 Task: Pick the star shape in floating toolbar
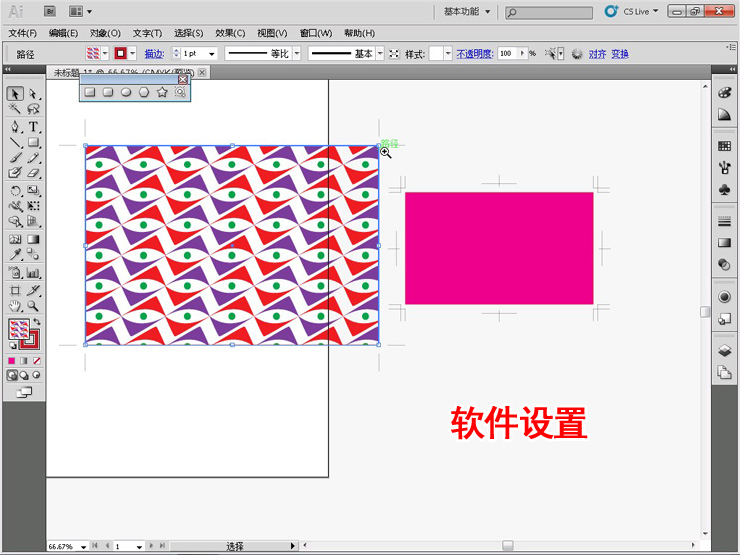click(162, 92)
